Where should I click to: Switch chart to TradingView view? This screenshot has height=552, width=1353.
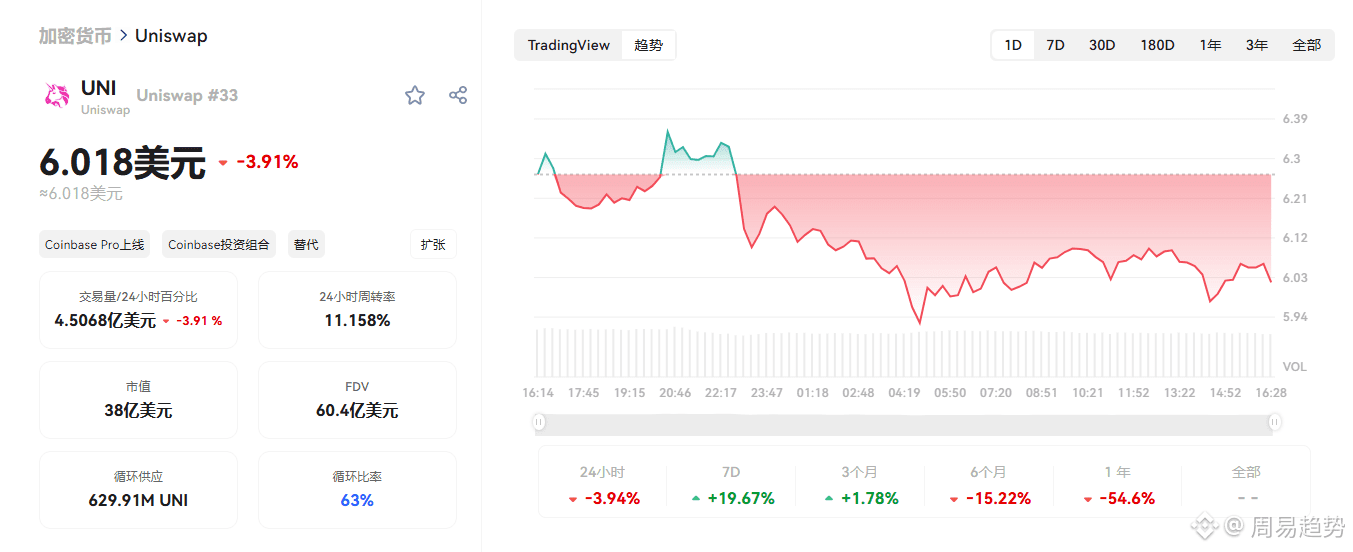(568, 45)
